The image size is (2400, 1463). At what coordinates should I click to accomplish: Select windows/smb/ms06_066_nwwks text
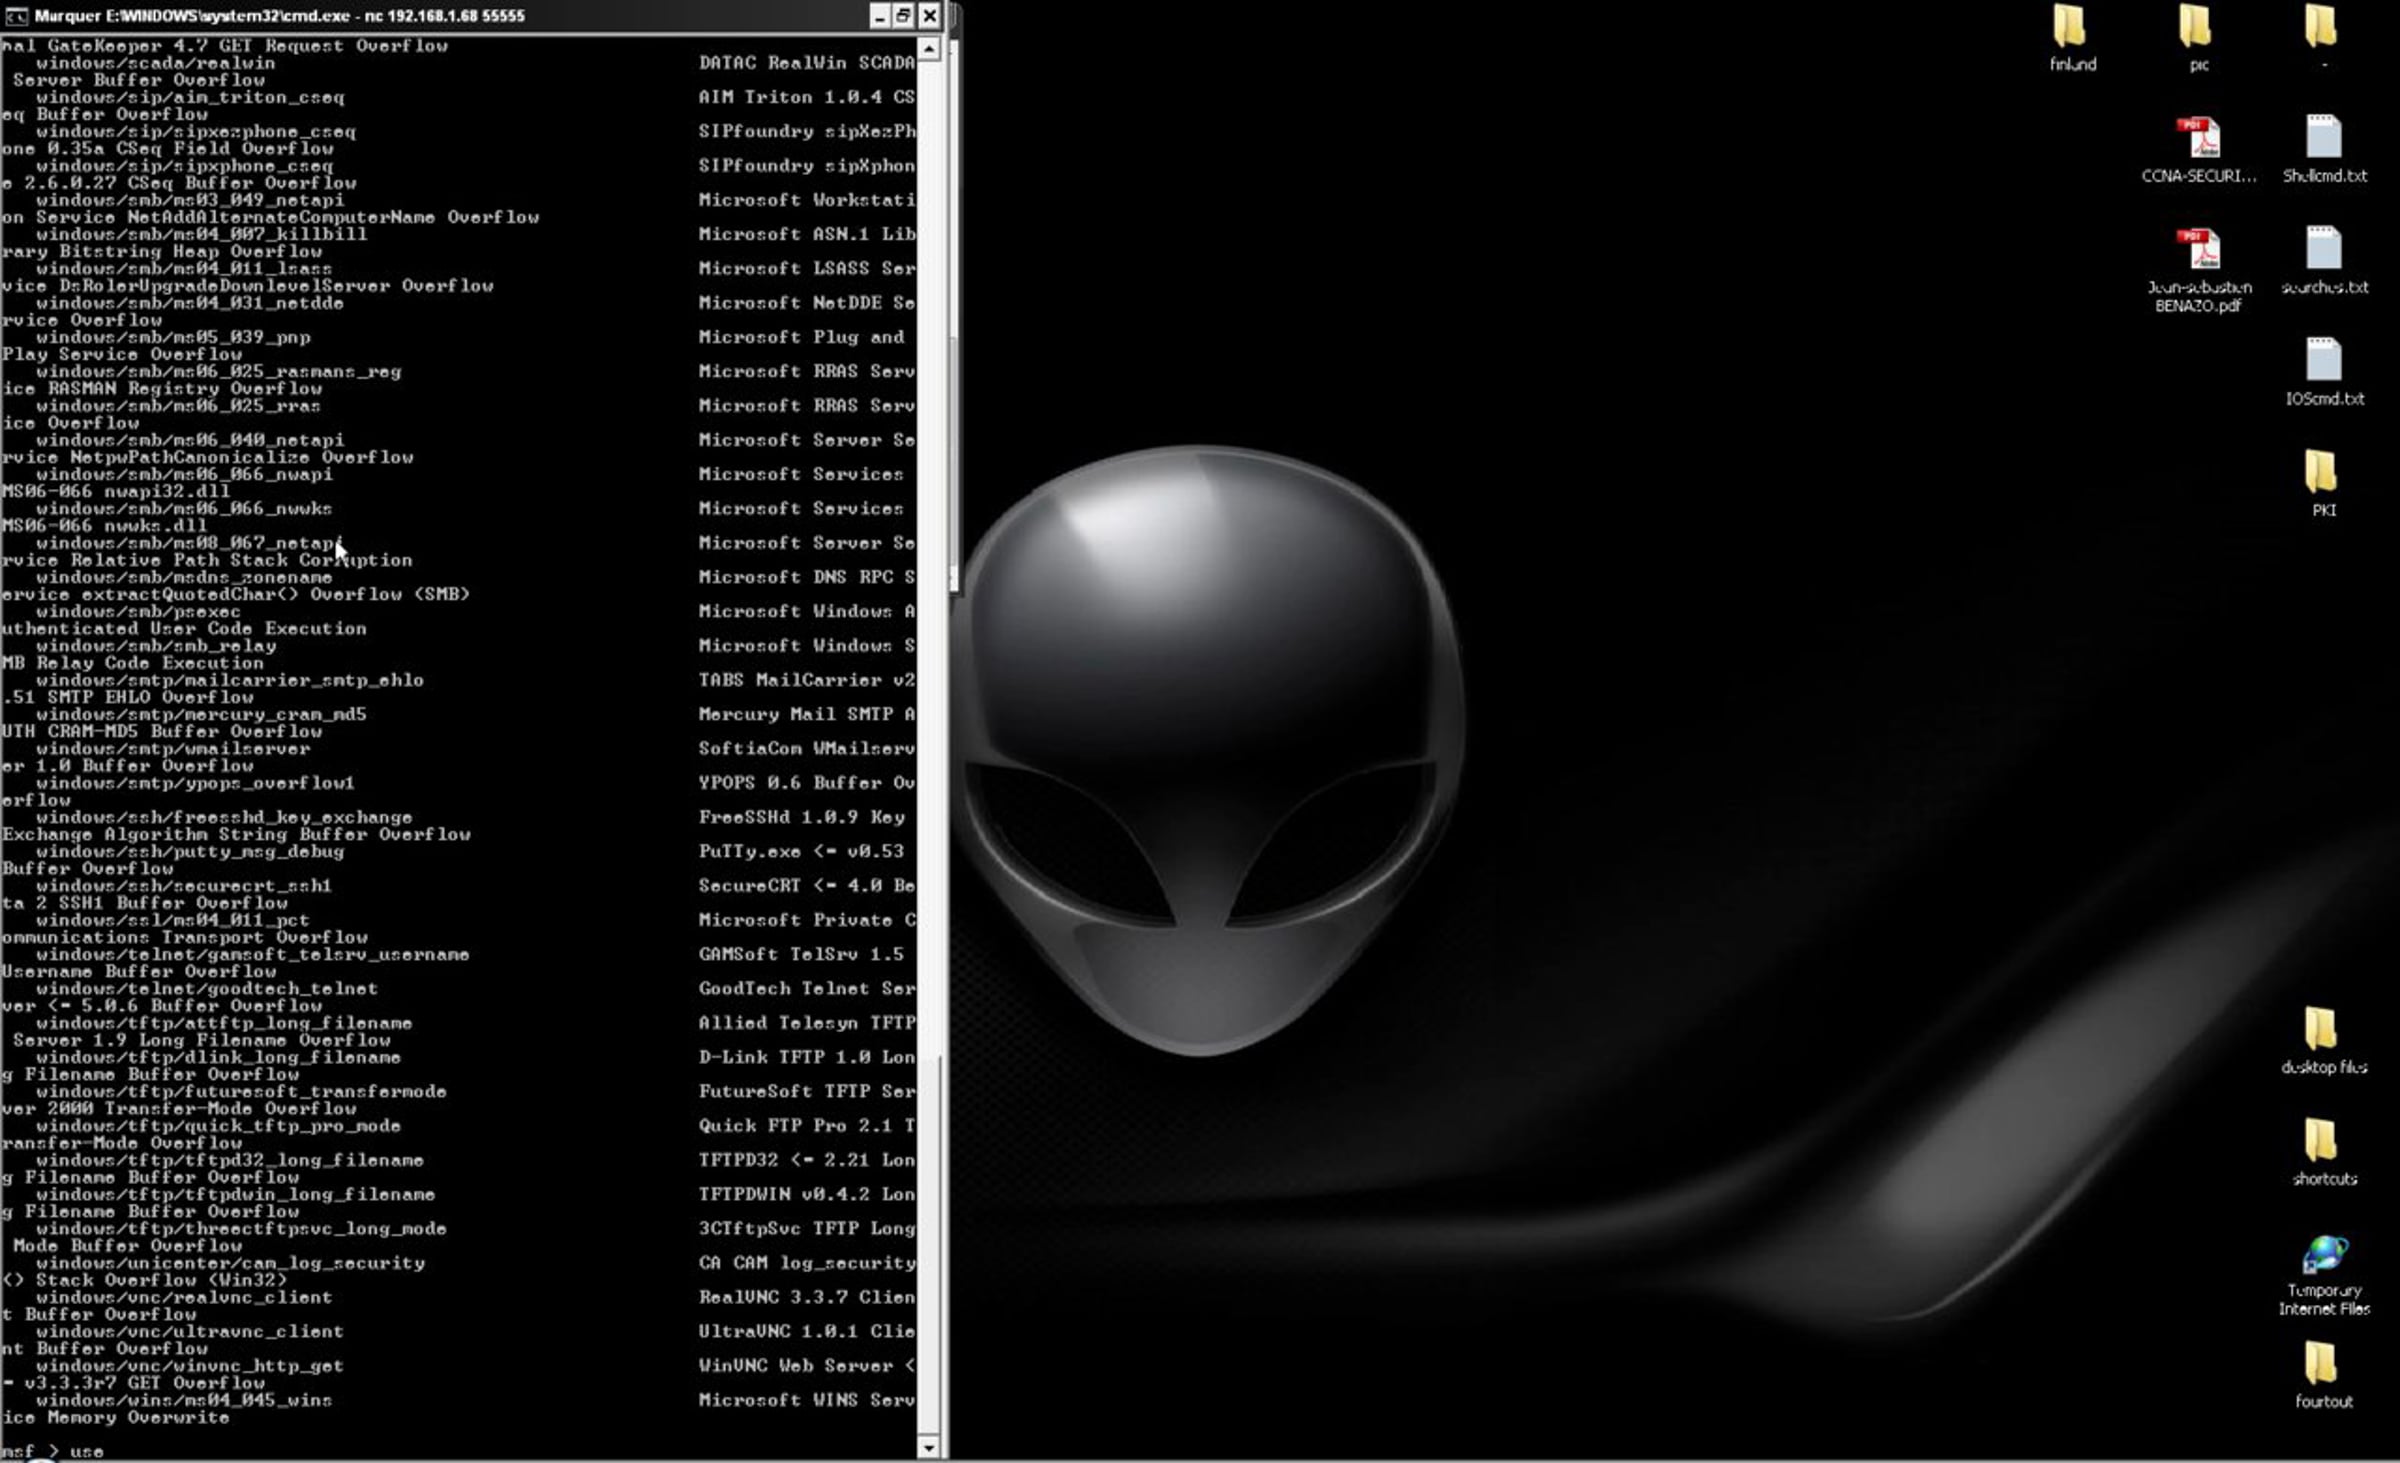click(184, 509)
